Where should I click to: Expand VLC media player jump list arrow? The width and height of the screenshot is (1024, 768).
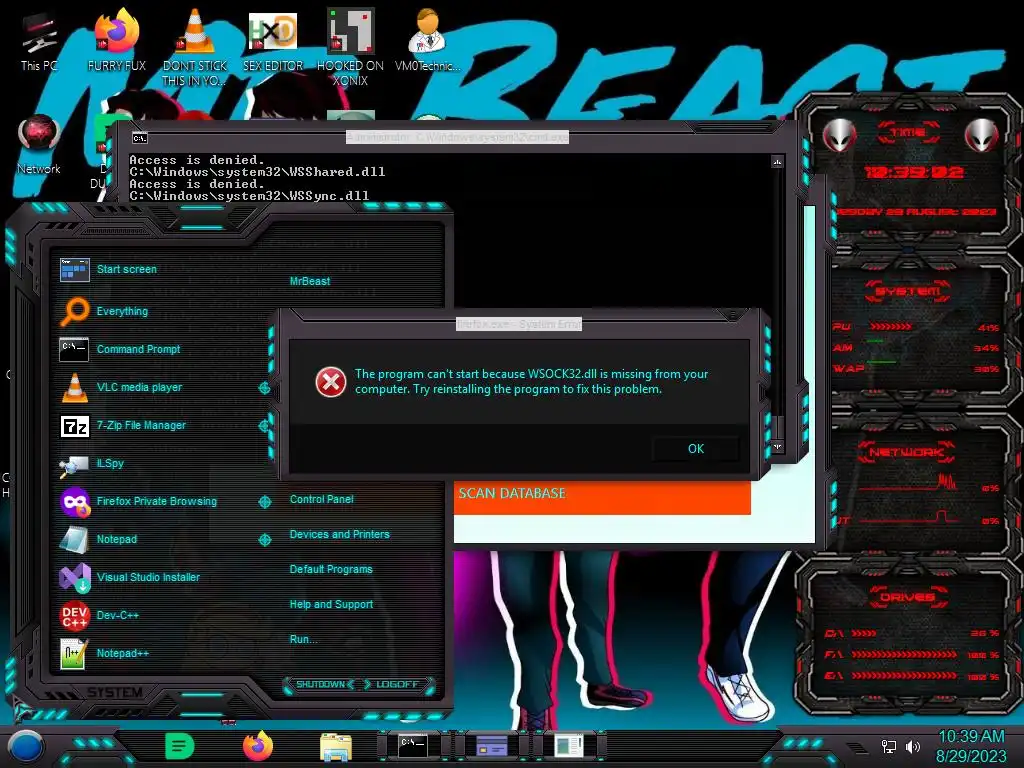coord(264,388)
